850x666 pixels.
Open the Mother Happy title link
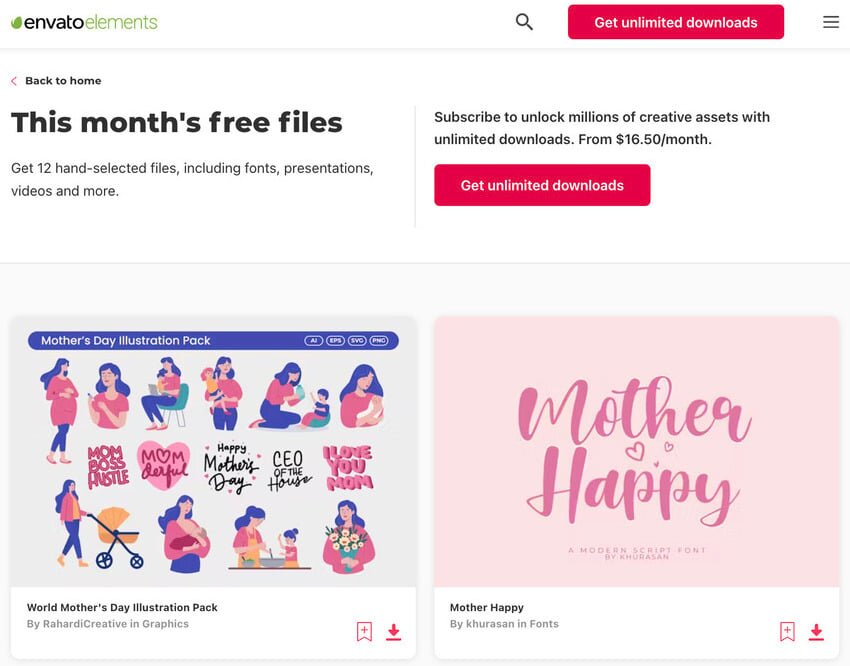(487, 607)
